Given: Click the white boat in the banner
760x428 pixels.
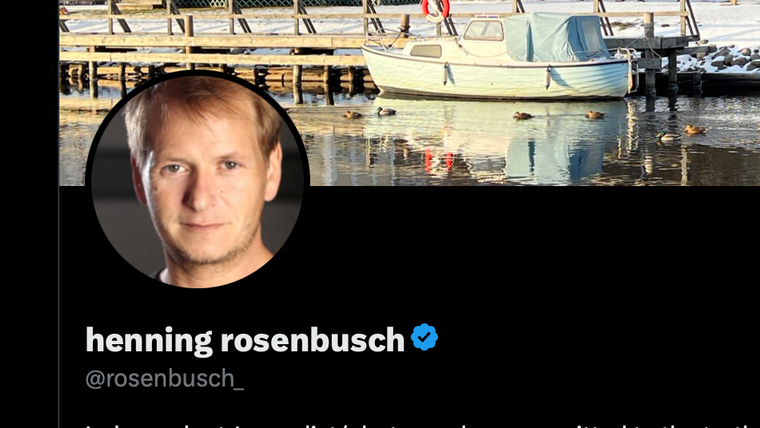Looking at the screenshot, I should pyautogui.click(x=497, y=58).
